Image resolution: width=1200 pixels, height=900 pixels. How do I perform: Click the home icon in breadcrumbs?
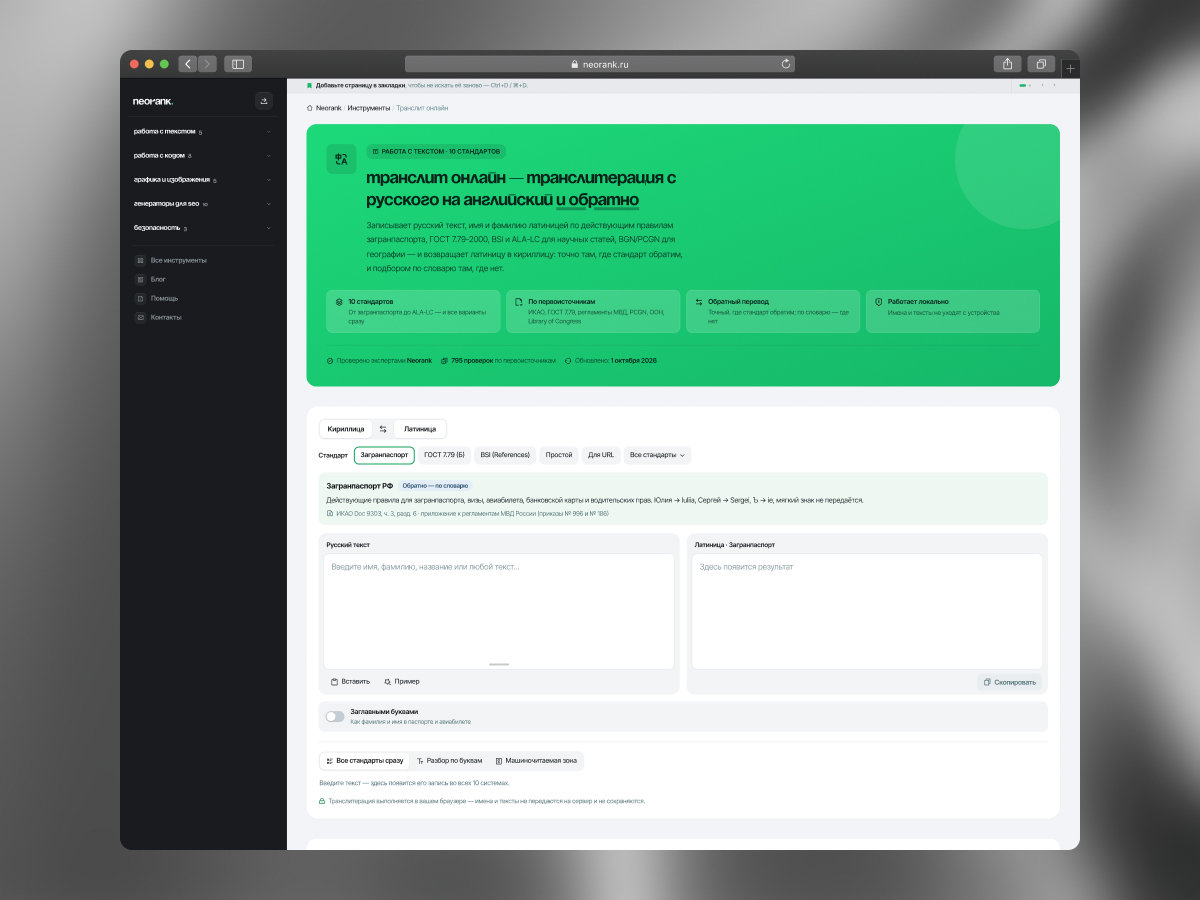[x=310, y=107]
